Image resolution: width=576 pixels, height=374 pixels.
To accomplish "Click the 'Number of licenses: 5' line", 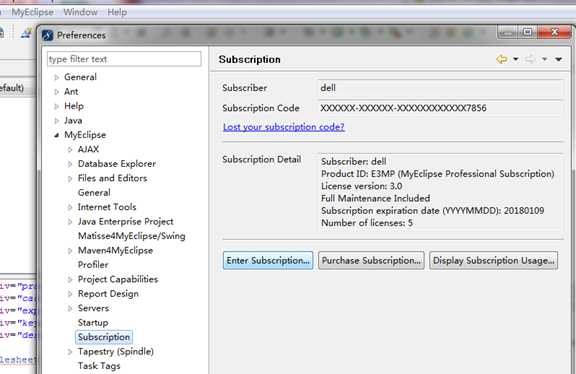I will tap(367, 223).
